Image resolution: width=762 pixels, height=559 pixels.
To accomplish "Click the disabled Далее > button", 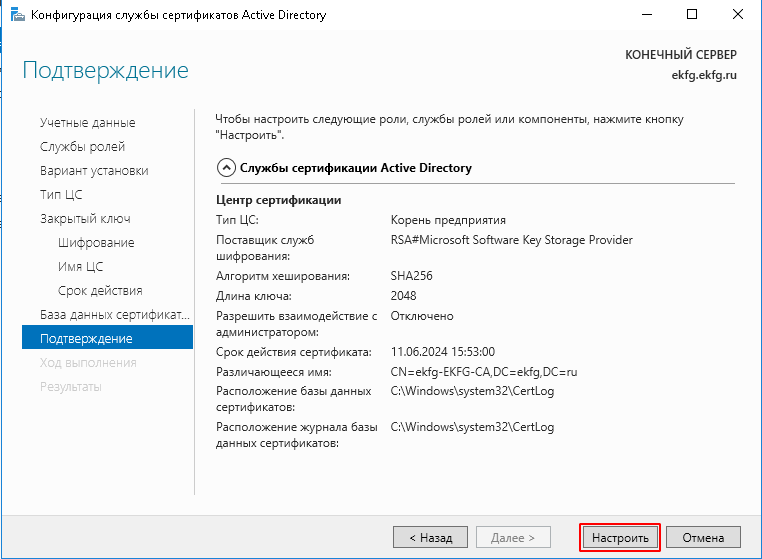I will (x=513, y=538).
